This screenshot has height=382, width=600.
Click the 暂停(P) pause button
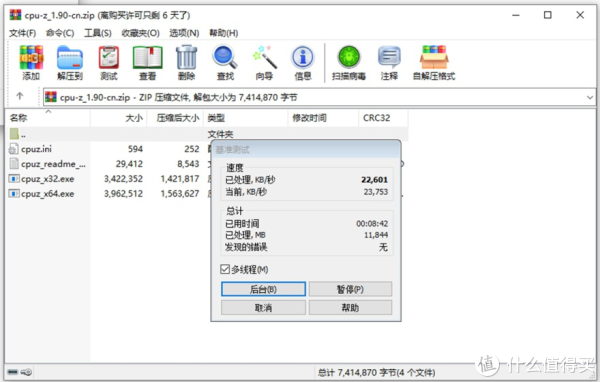pyautogui.click(x=350, y=289)
